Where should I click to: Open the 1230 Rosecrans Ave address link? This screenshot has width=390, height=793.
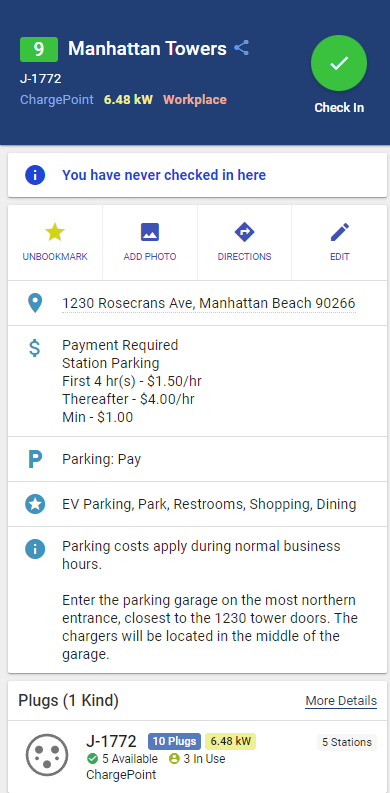pos(208,303)
